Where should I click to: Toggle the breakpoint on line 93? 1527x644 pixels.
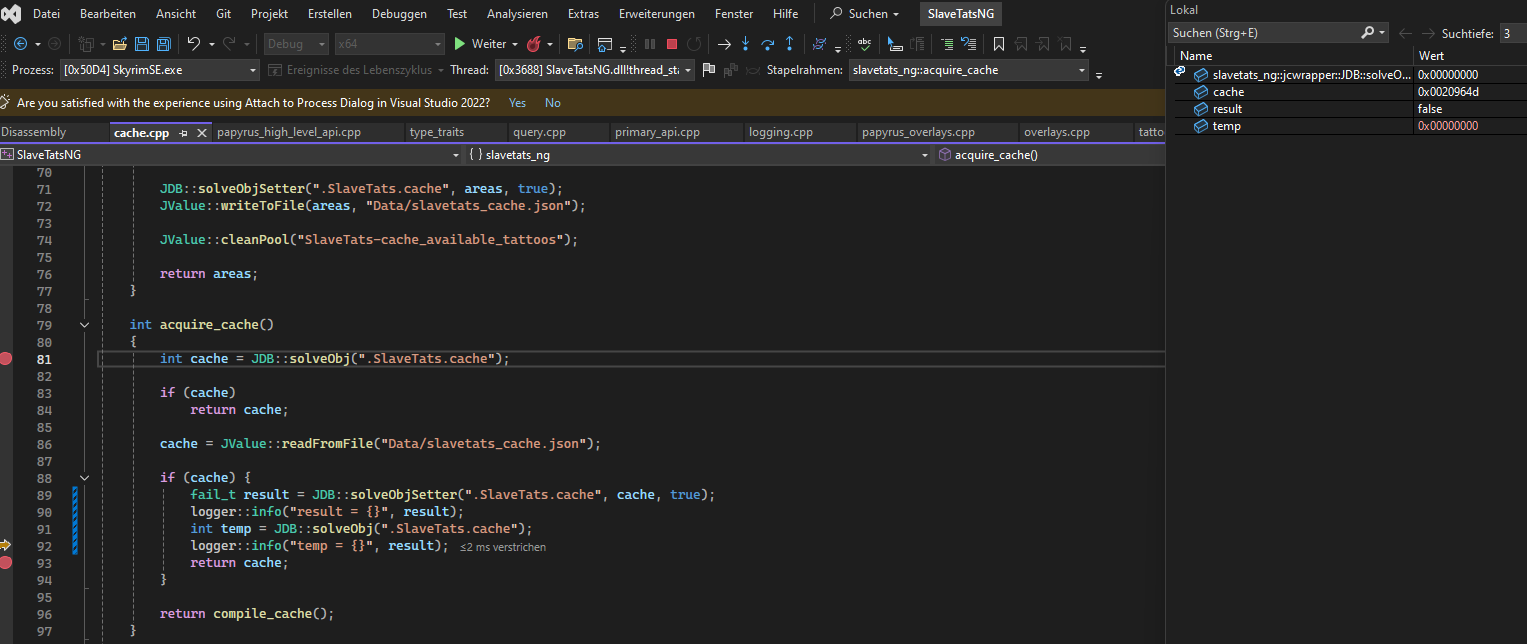tap(6, 563)
